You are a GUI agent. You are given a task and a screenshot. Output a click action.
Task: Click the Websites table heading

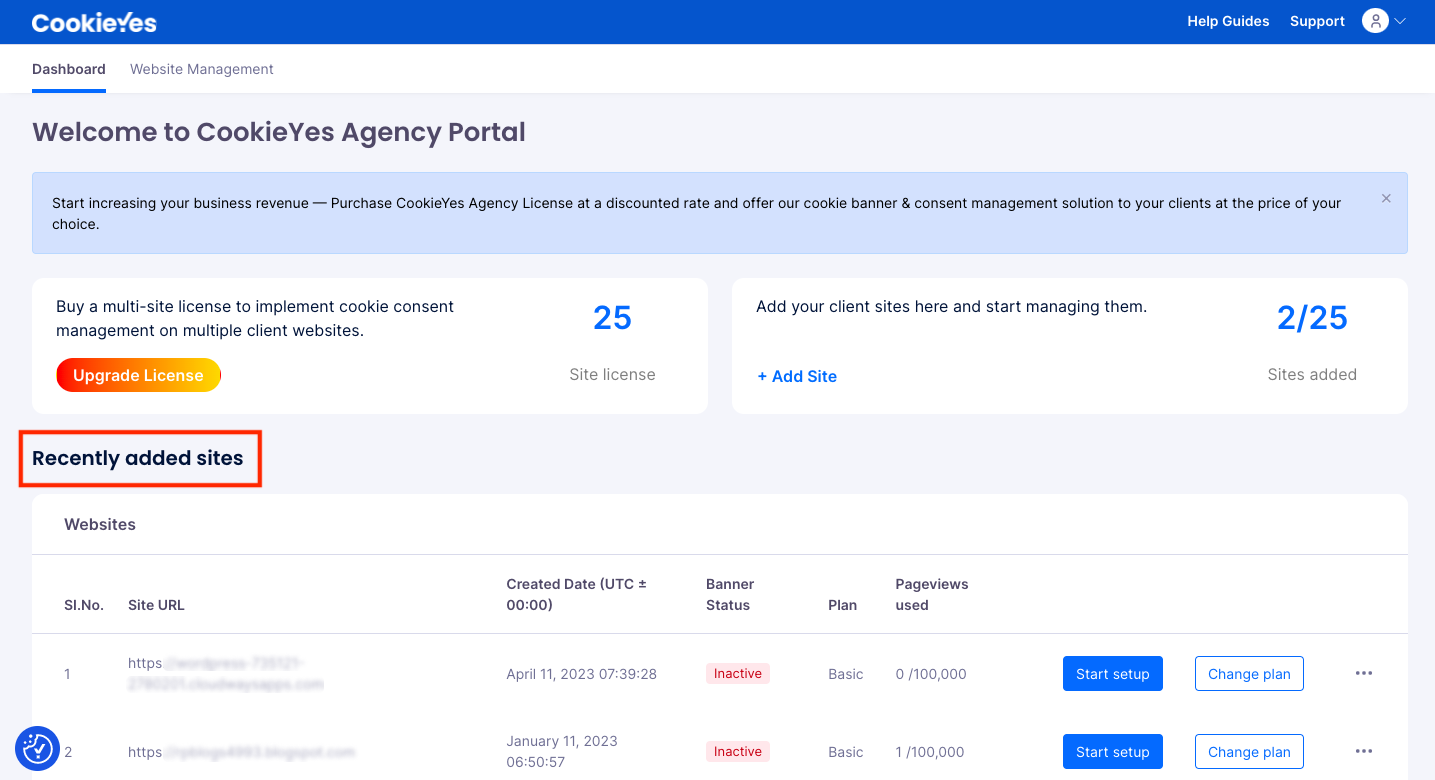click(x=100, y=524)
